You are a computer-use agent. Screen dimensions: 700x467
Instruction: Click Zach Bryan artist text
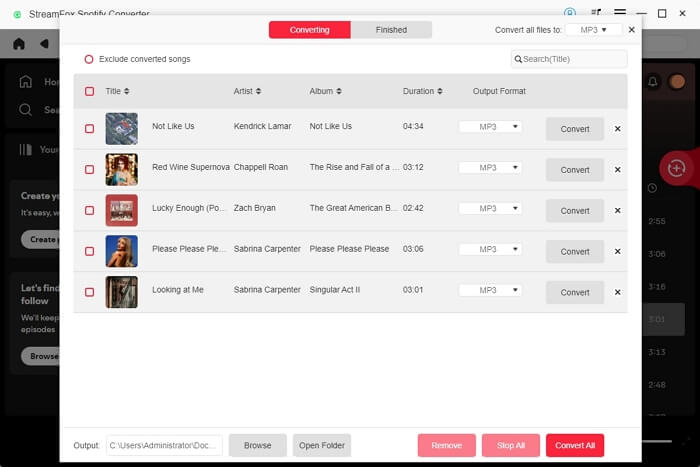(x=254, y=208)
